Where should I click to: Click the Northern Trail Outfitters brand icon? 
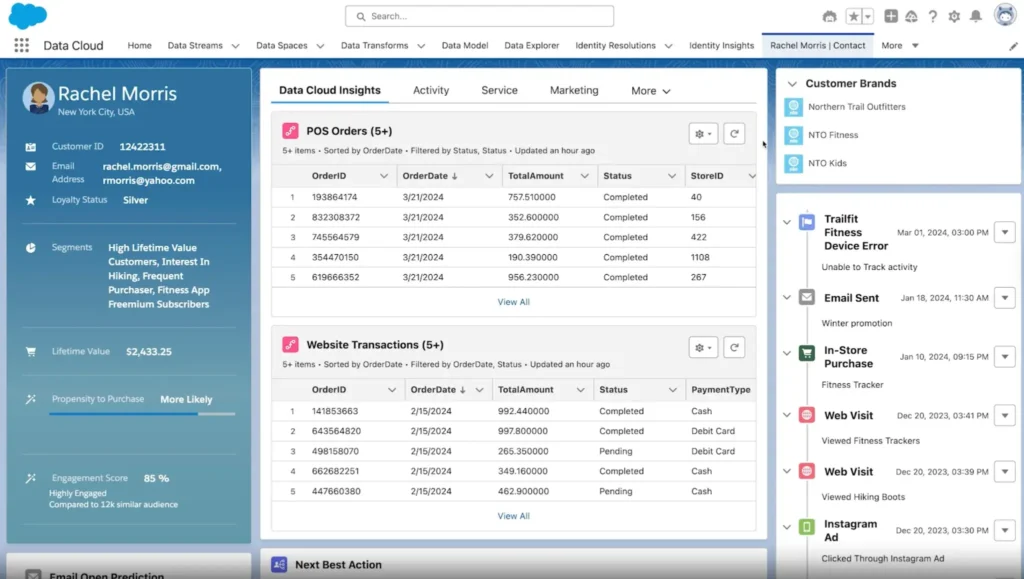coord(793,106)
